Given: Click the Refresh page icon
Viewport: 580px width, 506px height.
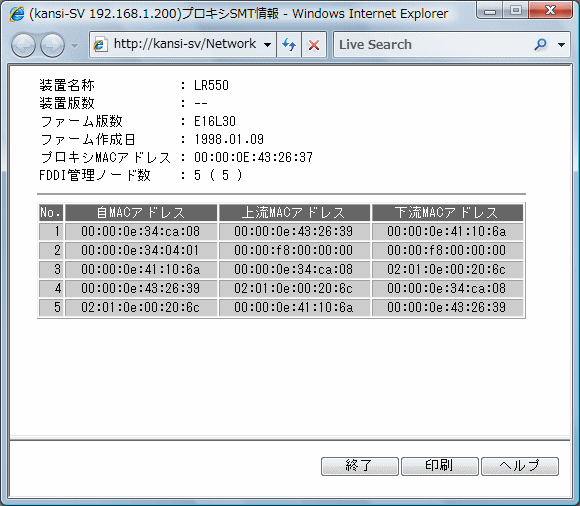Looking at the screenshot, I should (289, 45).
